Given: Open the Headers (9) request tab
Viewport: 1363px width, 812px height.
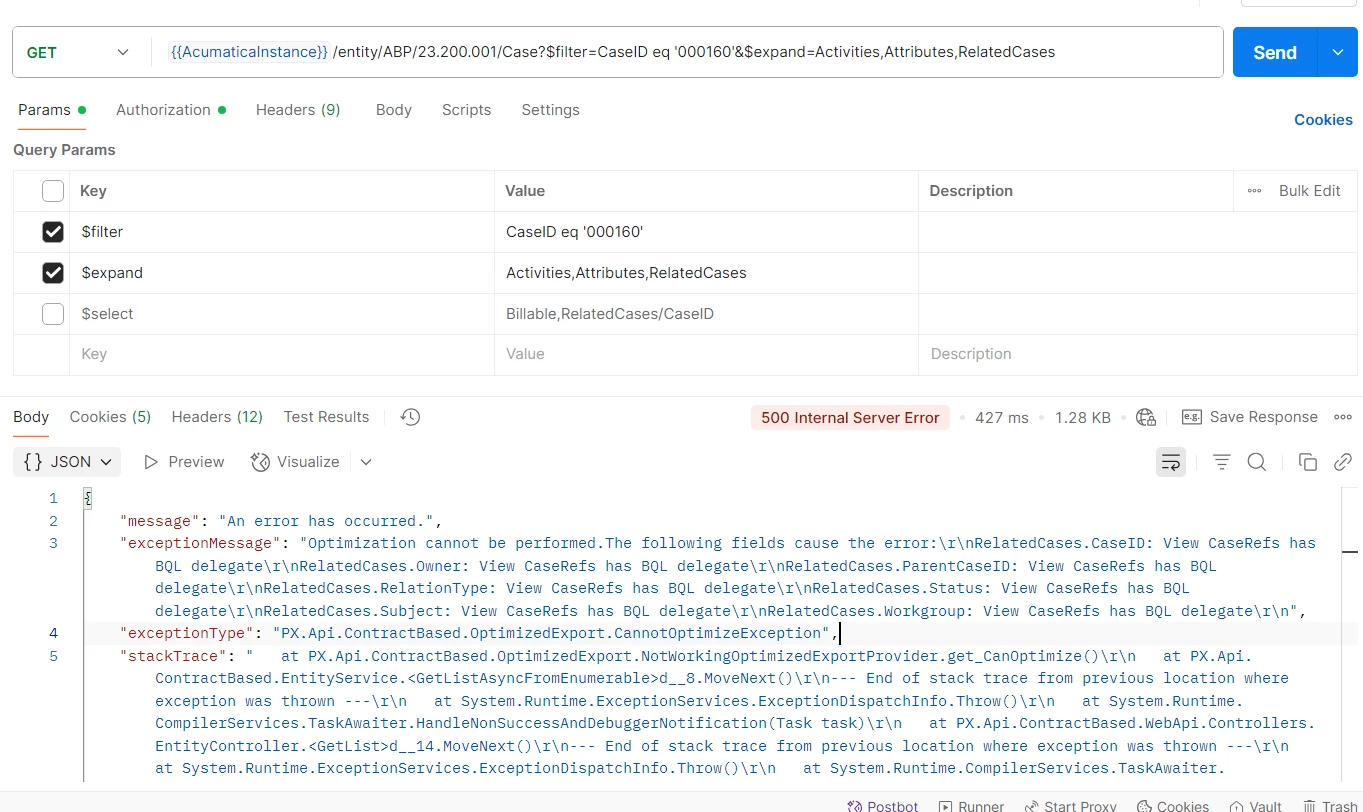Looking at the screenshot, I should pyautogui.click(x=298, y=110).
